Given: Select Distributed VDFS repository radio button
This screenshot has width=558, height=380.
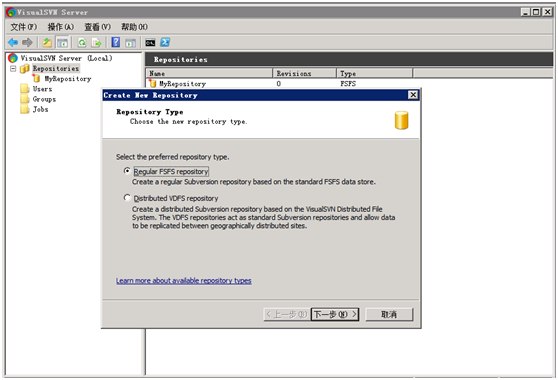Looking at the screenshot, I should click(x=127, y=198).
